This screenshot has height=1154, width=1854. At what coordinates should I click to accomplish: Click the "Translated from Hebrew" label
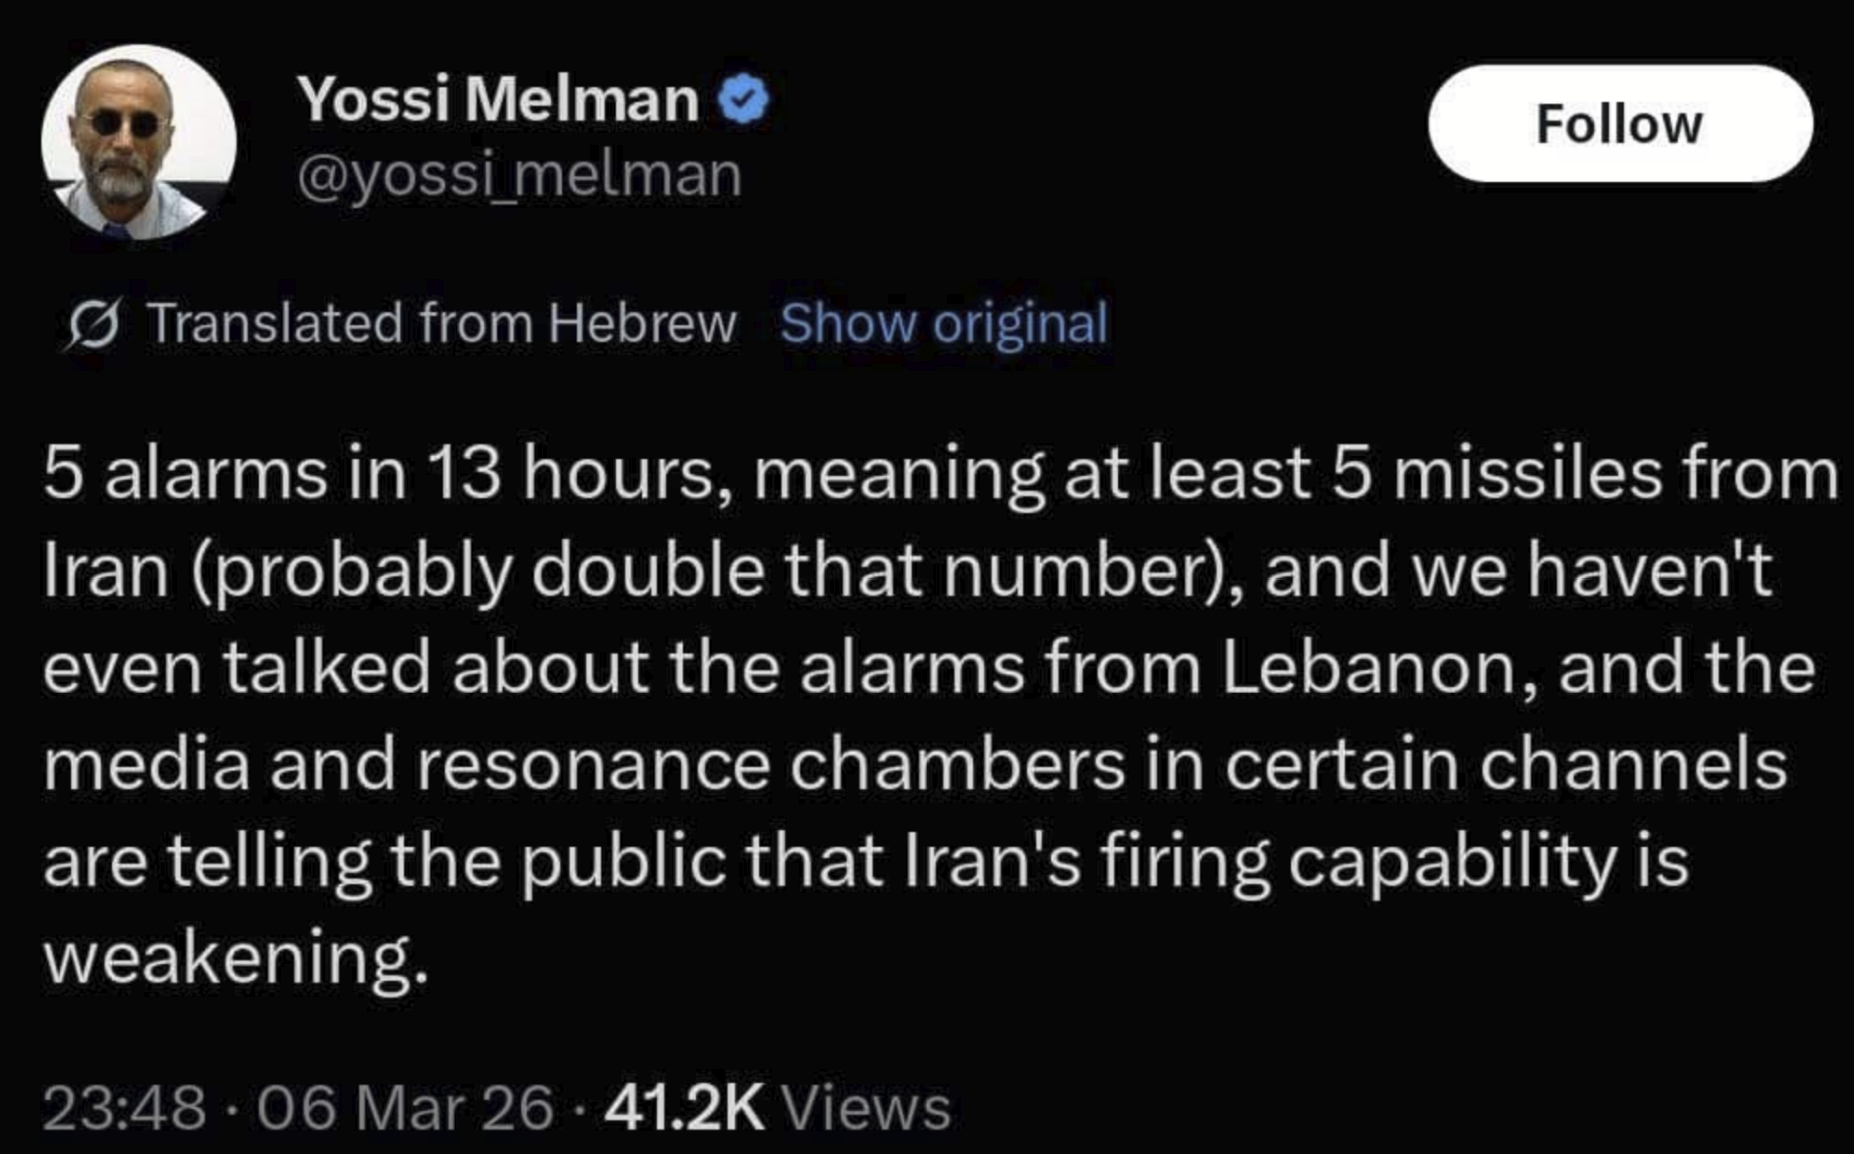point(441,324)
